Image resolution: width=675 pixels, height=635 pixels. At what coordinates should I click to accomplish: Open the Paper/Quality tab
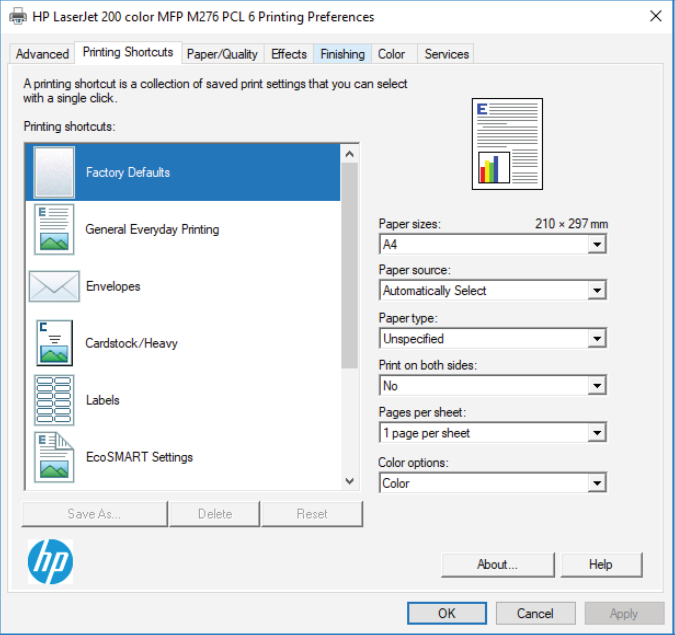click(x=222, y=54)
